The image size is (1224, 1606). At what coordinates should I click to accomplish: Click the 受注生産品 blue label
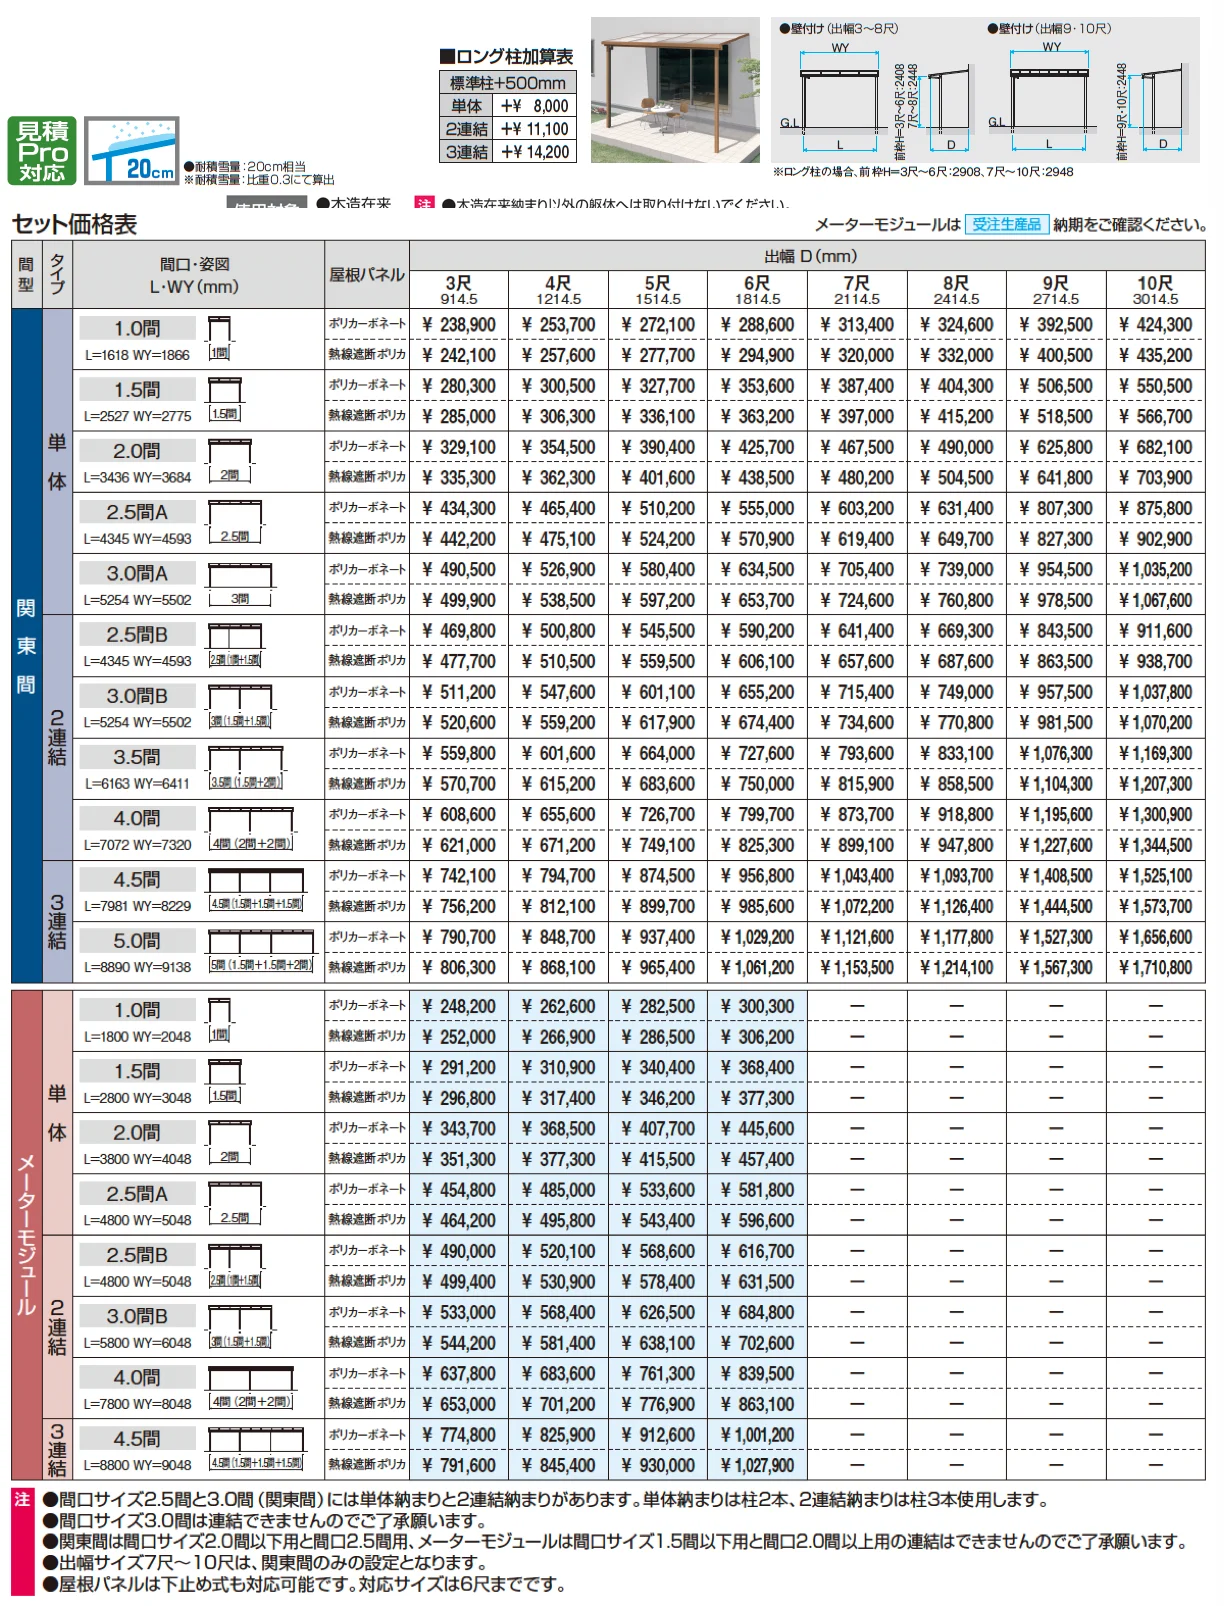(1006, 225)
